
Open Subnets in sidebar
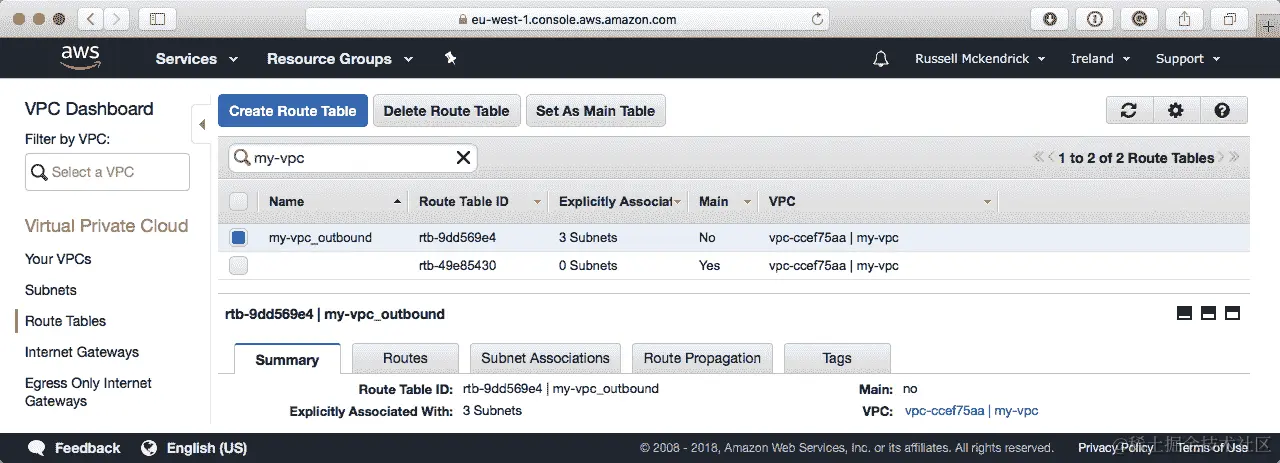pyautogui.click(x=51, y=290)
